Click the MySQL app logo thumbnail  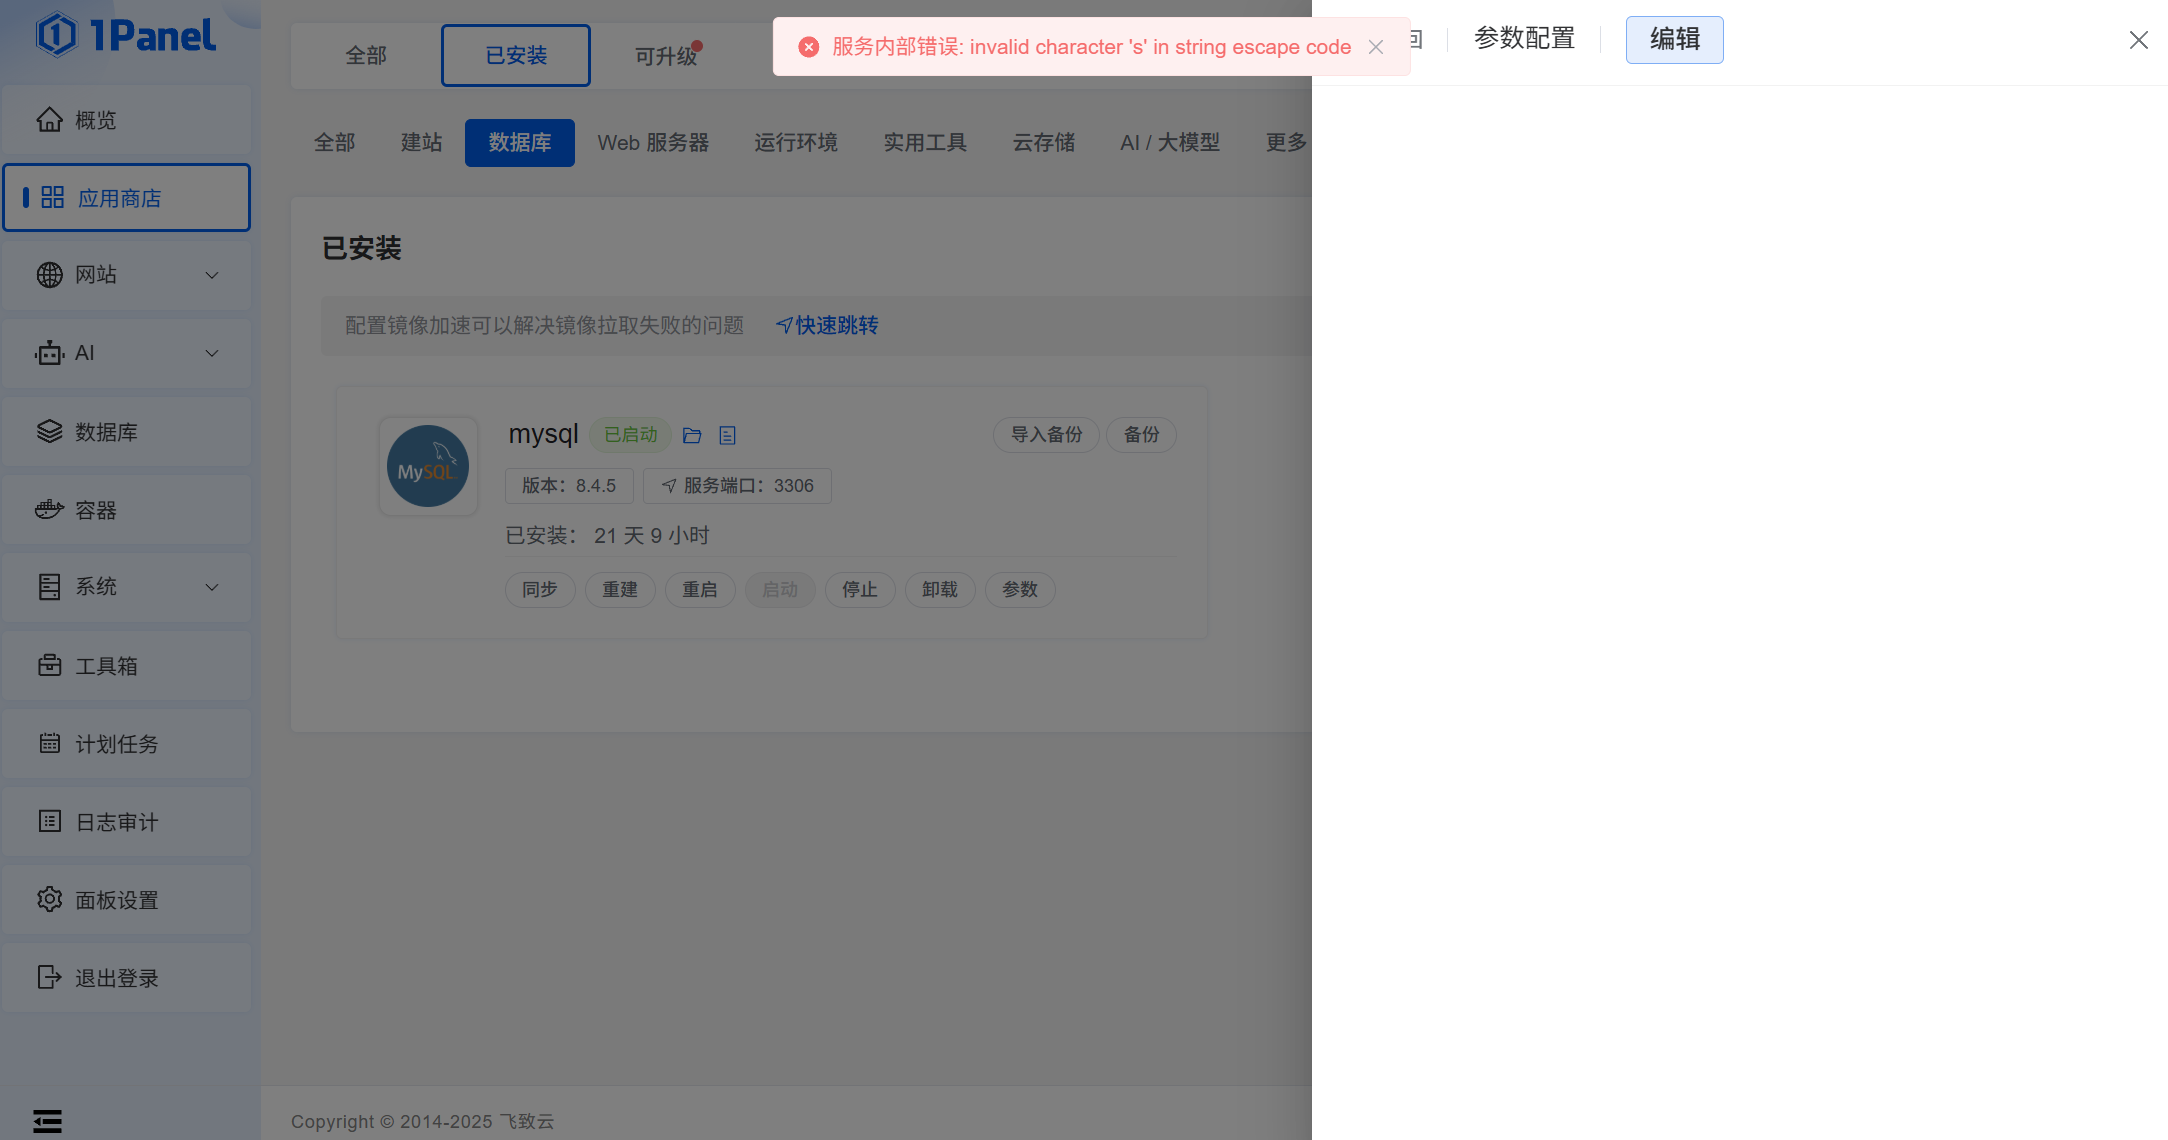pyautogui.click(x=428, y=467)
